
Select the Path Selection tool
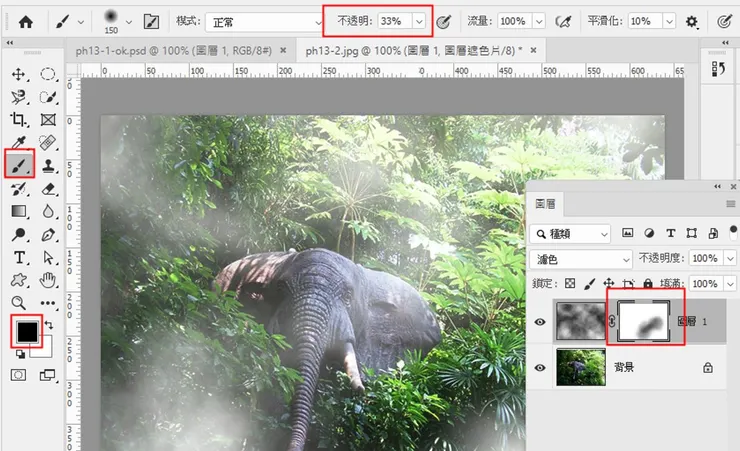pyautogui.click(x=48, y=257)
